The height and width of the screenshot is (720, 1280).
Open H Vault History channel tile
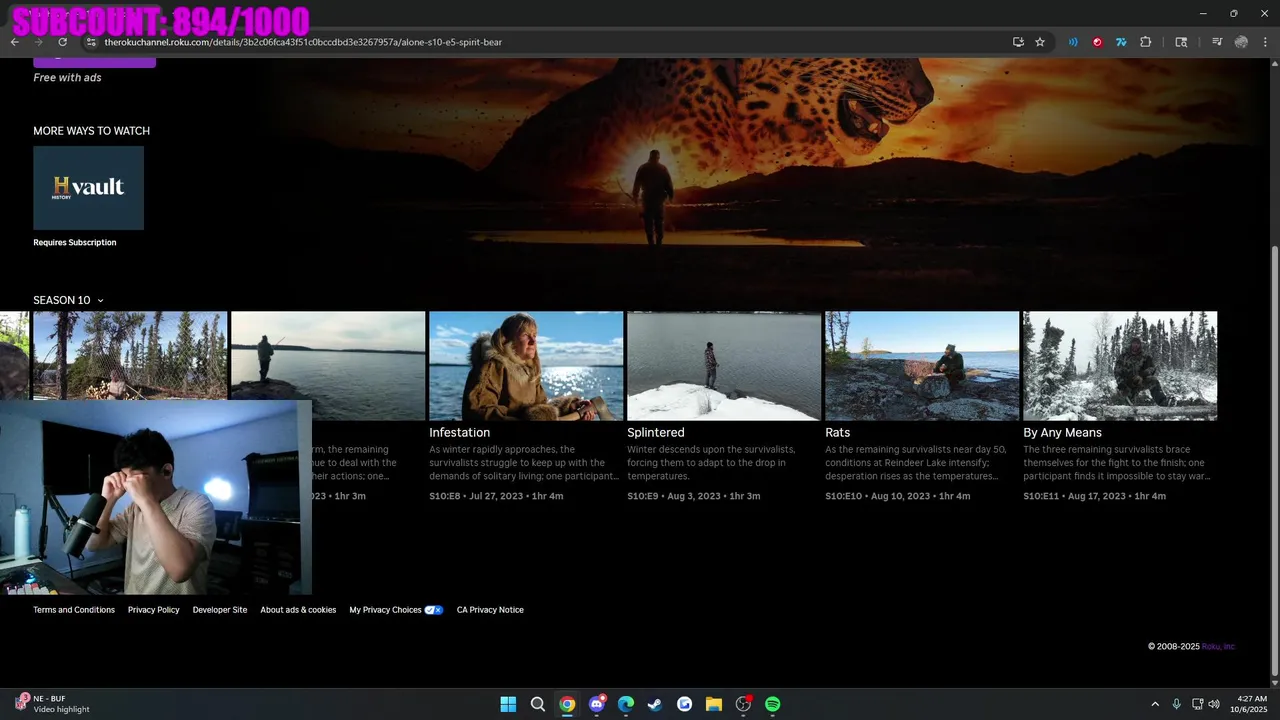[x=88, y=188]
